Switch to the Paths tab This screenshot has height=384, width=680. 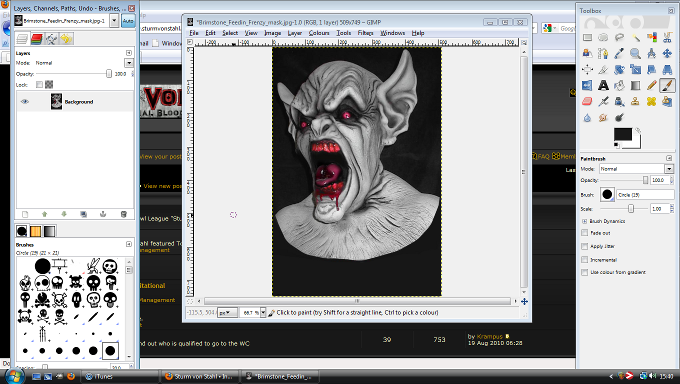tap(51, 39)
